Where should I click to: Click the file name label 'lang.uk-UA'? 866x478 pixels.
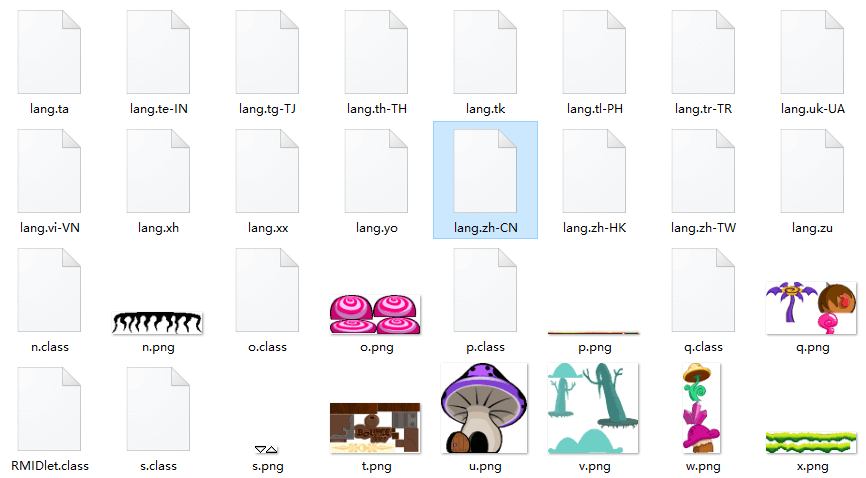(x=812, y=109)
